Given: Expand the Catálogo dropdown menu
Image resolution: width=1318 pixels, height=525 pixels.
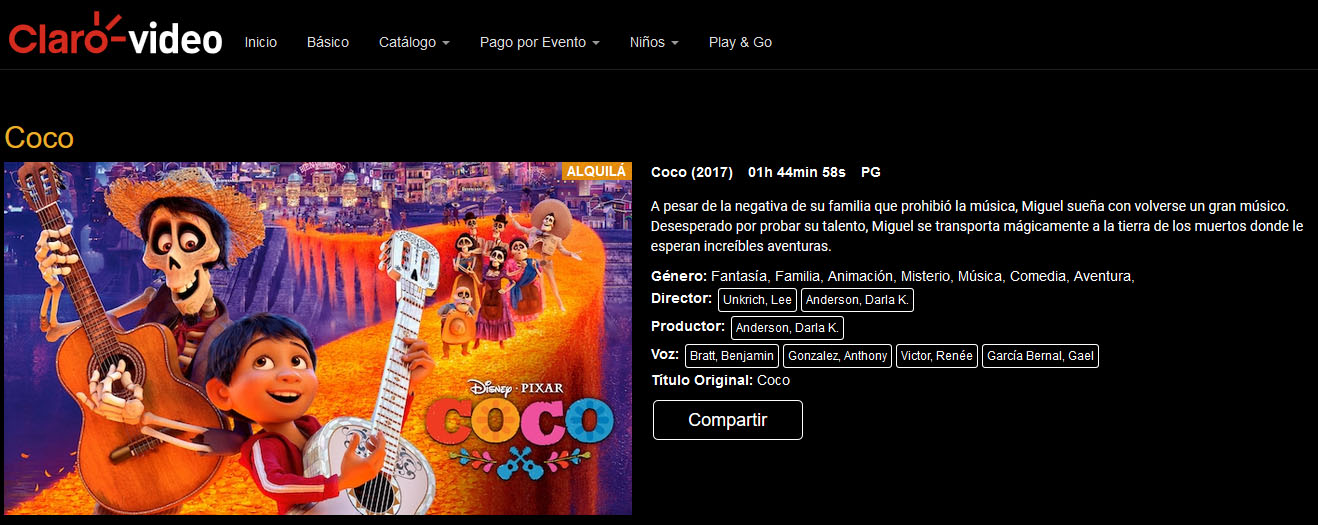Looking at the screenshot, I should [x=414, y=42].
